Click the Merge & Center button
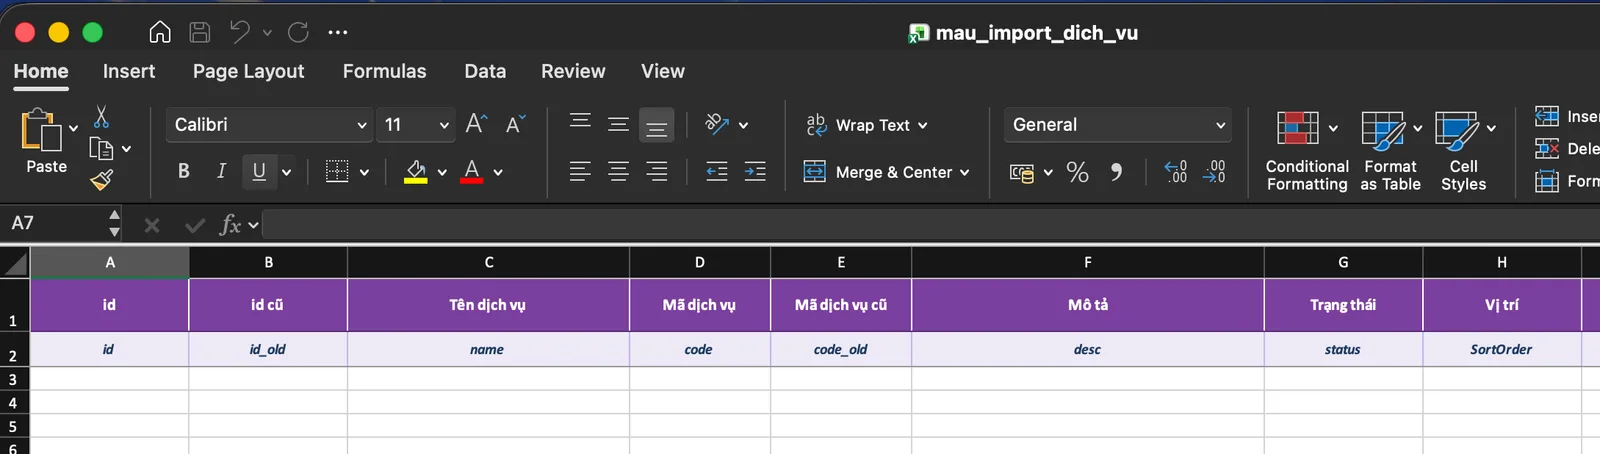1600x454 pixels. click(x=878, y=172)
